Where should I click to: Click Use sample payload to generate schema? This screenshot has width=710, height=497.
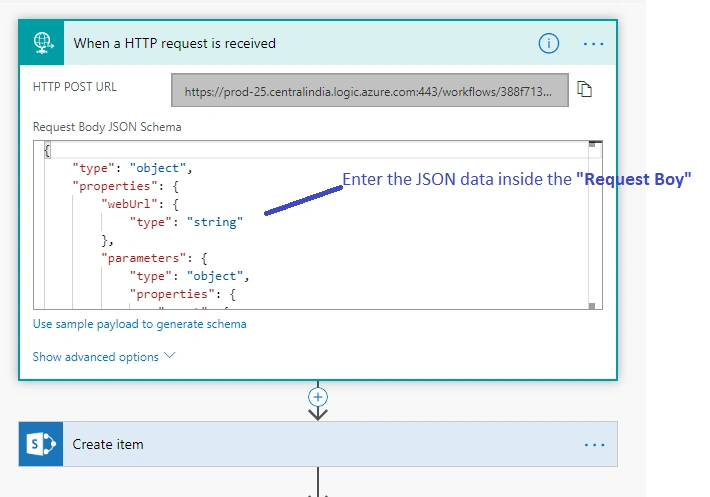pyautogui.click(x=139, y=324)
